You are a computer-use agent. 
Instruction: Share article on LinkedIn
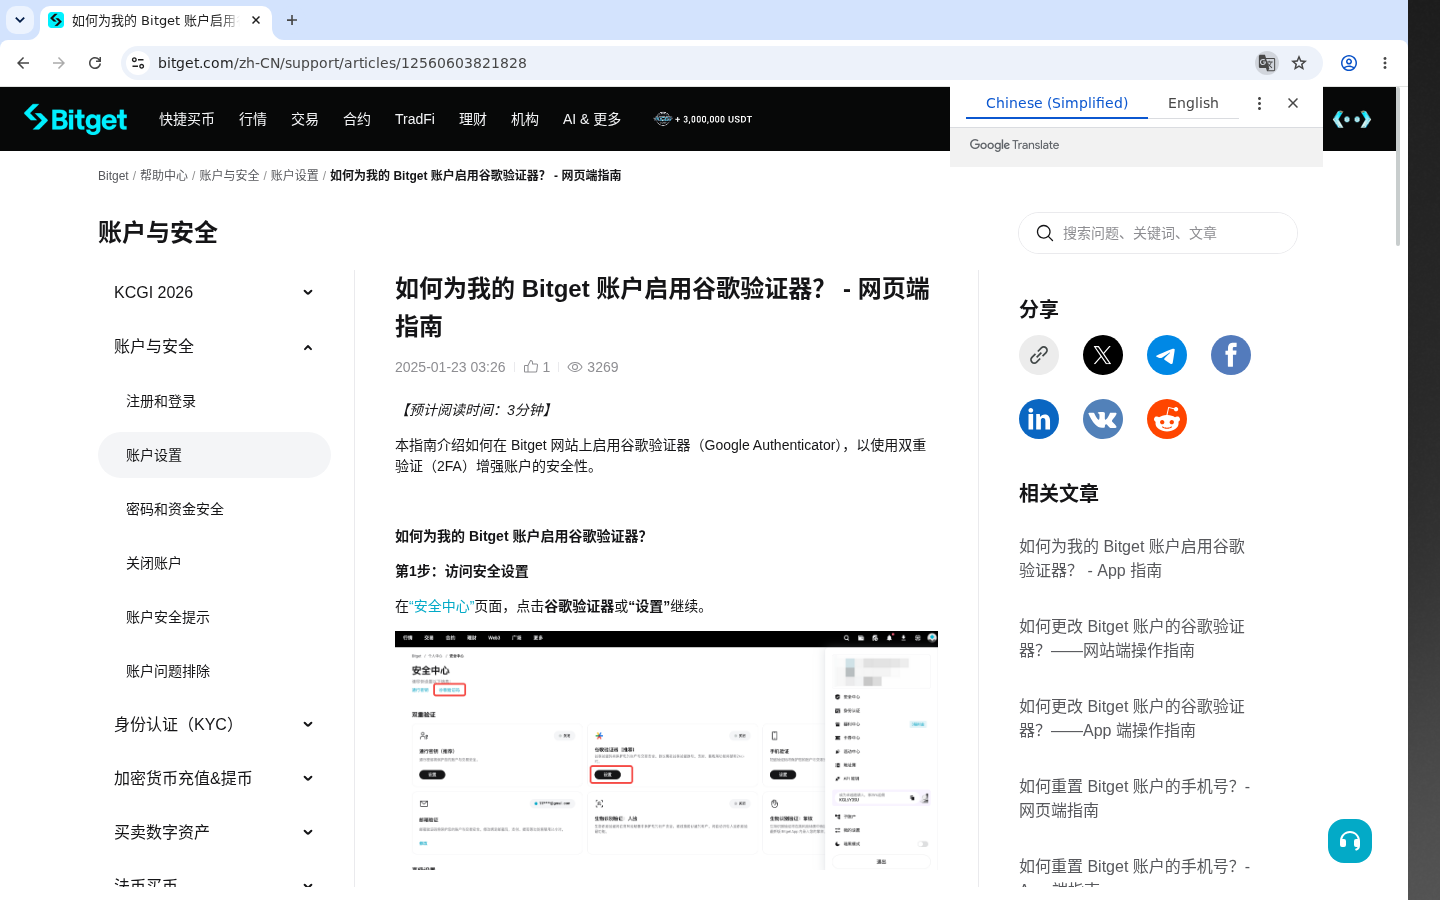click(1039, 419)
